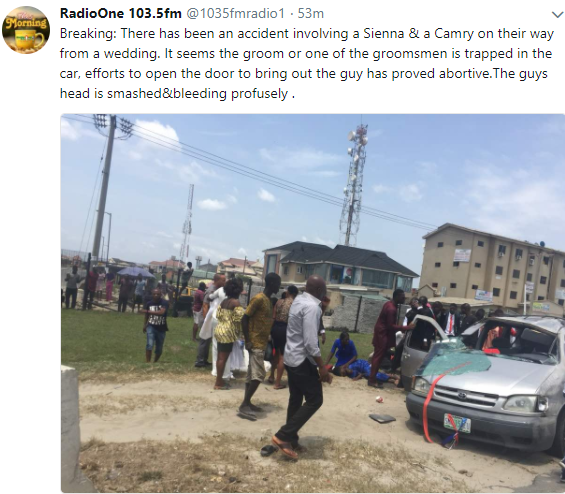Click the dark-roofed house in the photo
565x494 pixels.
pyautogui.click(x=340, y=267)
